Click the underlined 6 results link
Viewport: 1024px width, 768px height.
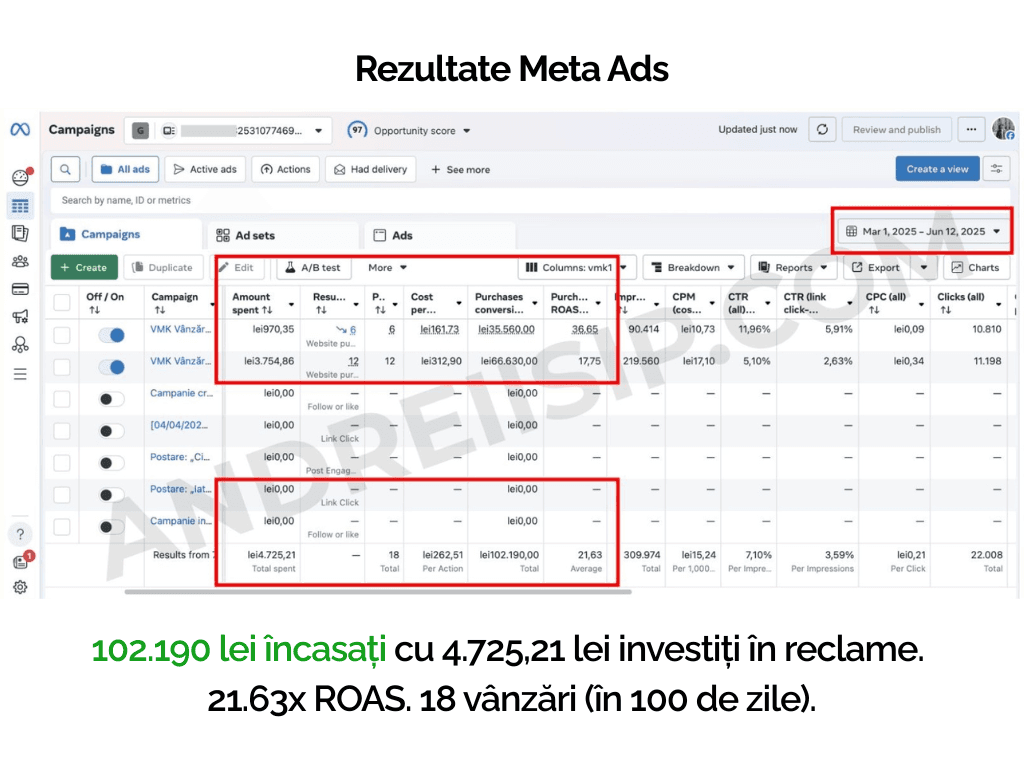tap(353, 330)
